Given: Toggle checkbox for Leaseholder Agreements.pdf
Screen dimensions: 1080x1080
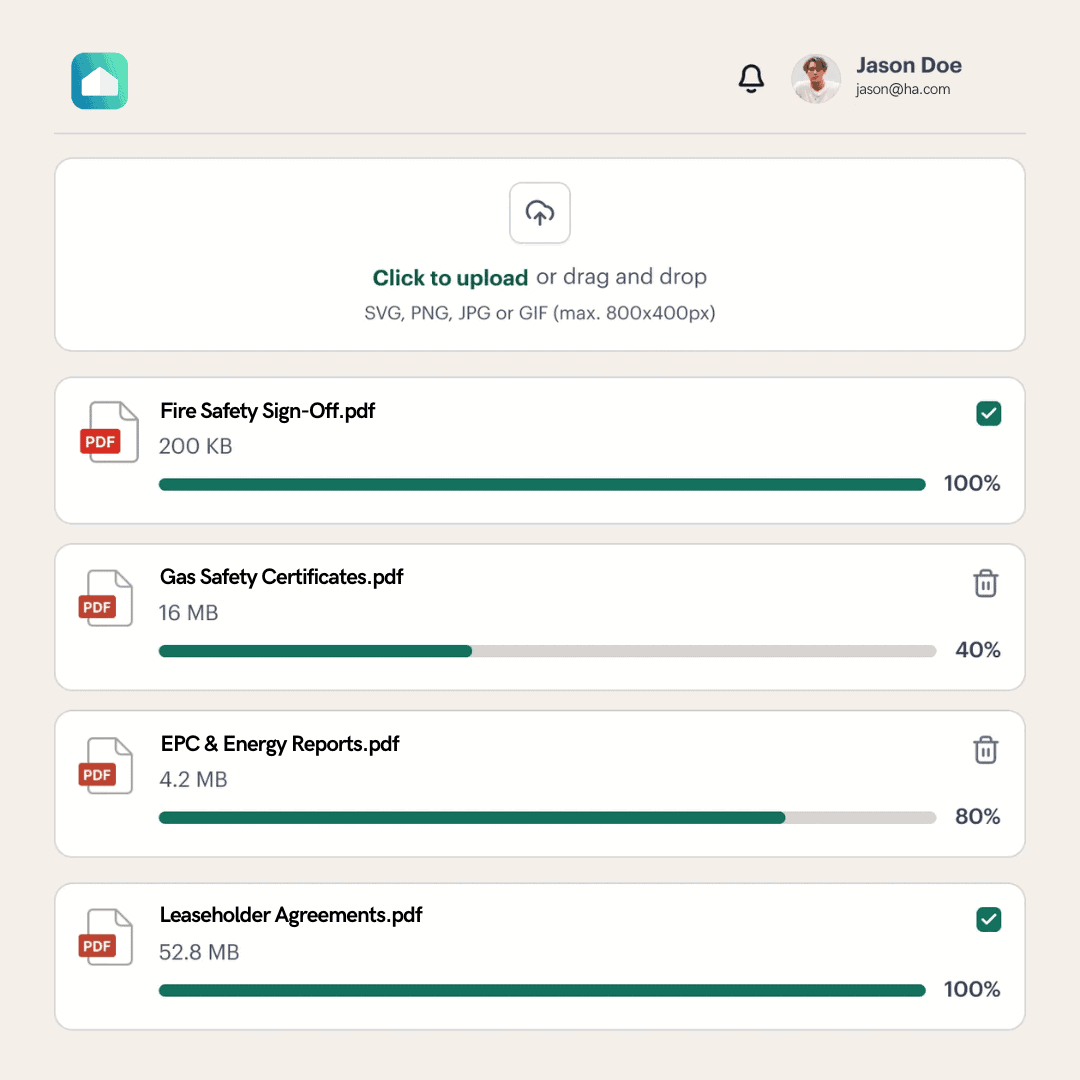Looking at the screenshot, I should point(988,919).
